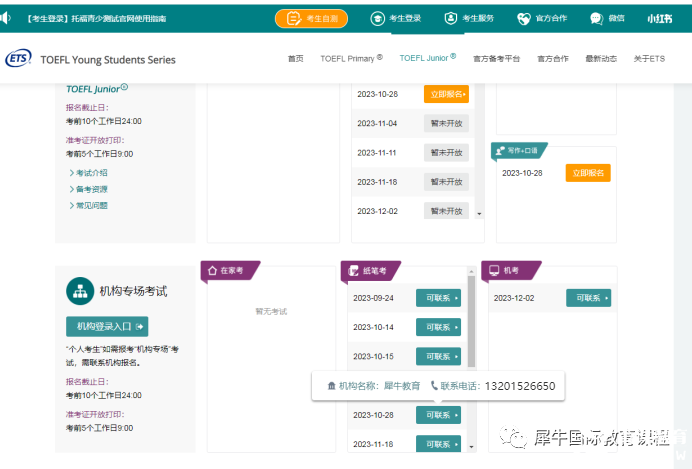Click 可联系 for 2023-10-14

[438, 327]
